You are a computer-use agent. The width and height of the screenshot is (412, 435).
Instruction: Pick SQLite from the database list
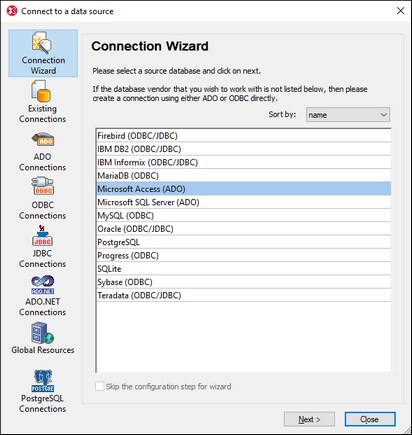pos(243,269)
